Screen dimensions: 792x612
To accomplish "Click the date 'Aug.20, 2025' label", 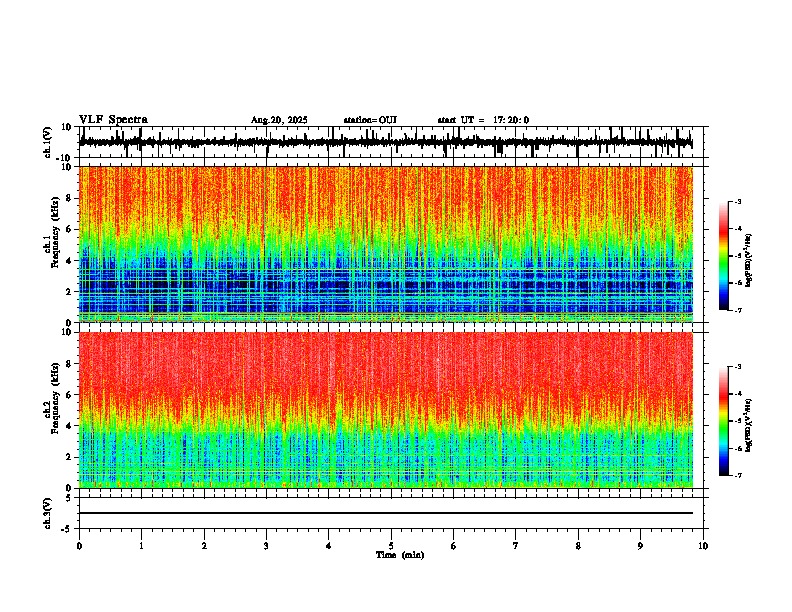I will (279, 120).
